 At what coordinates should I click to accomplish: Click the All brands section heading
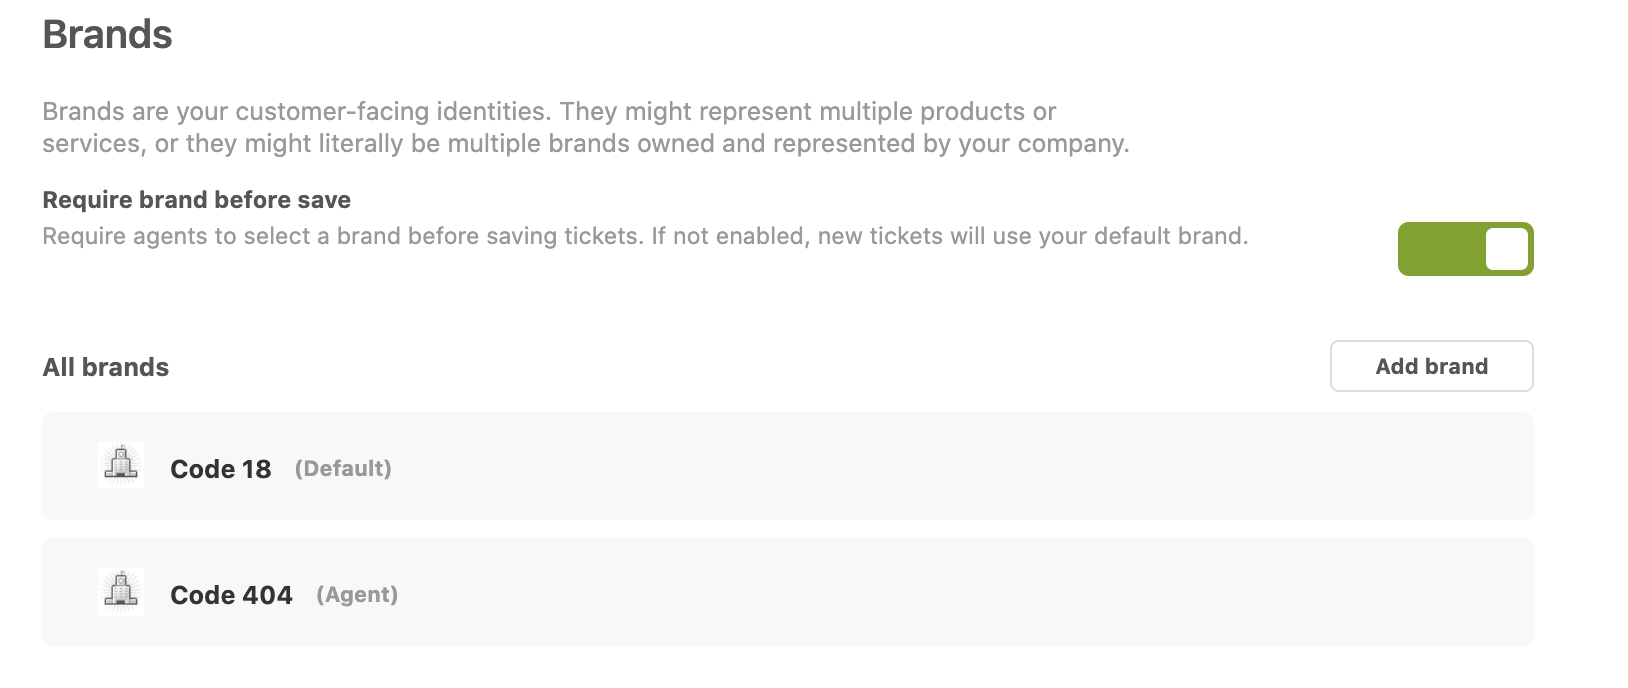point(105,367)
